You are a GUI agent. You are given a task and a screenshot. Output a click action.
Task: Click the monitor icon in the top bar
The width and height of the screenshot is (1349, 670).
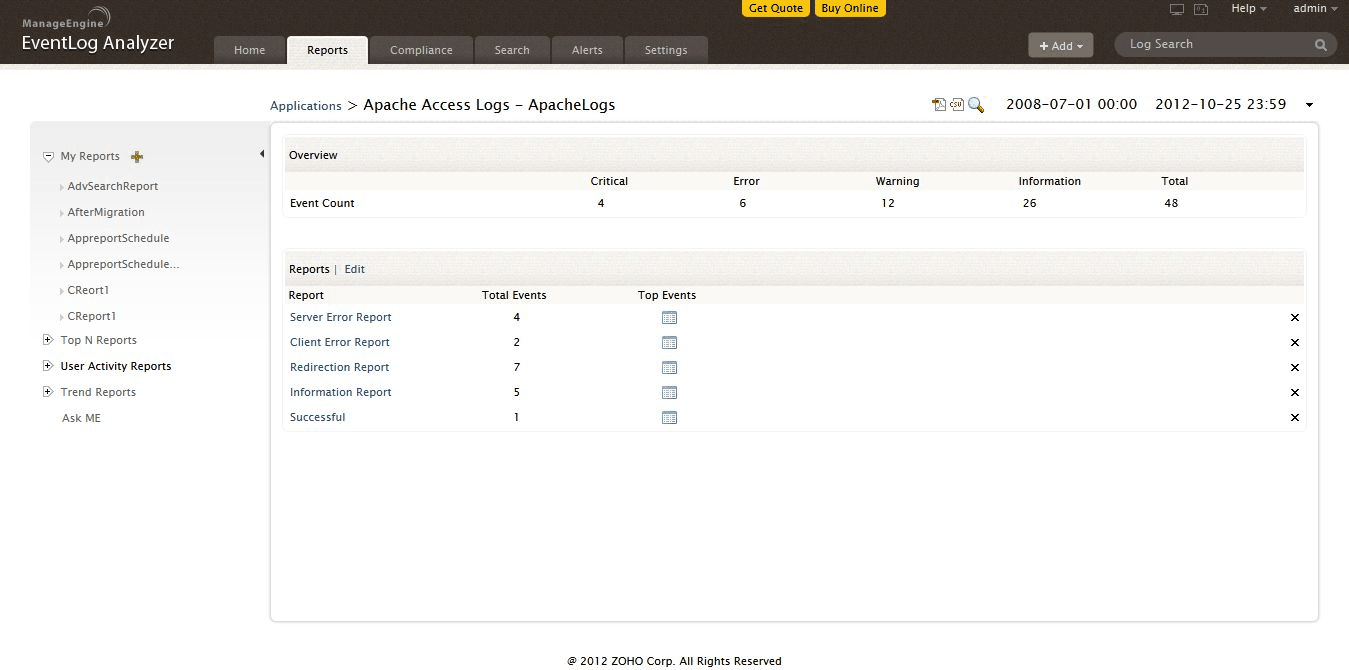coord(1177,9)
